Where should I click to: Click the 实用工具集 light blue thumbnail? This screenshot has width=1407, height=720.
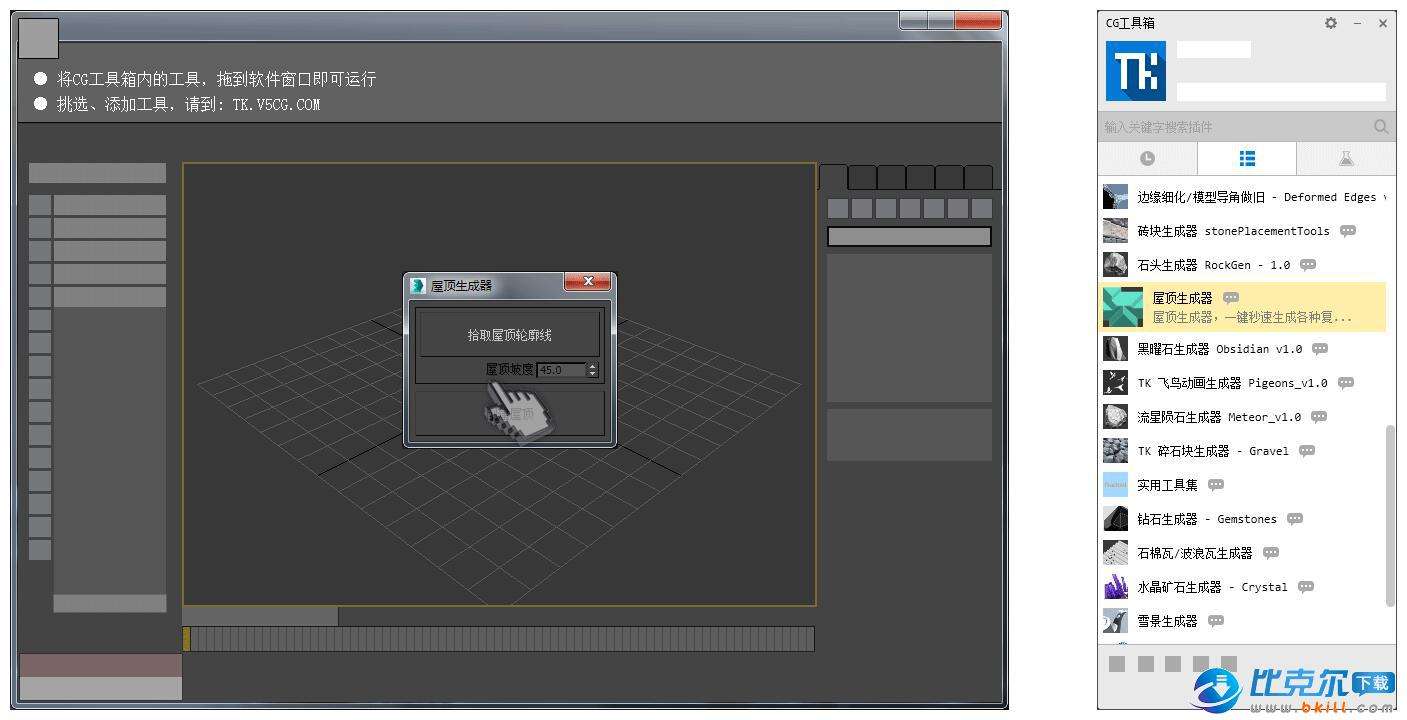pyautogui.click(x=1115, y=485)
